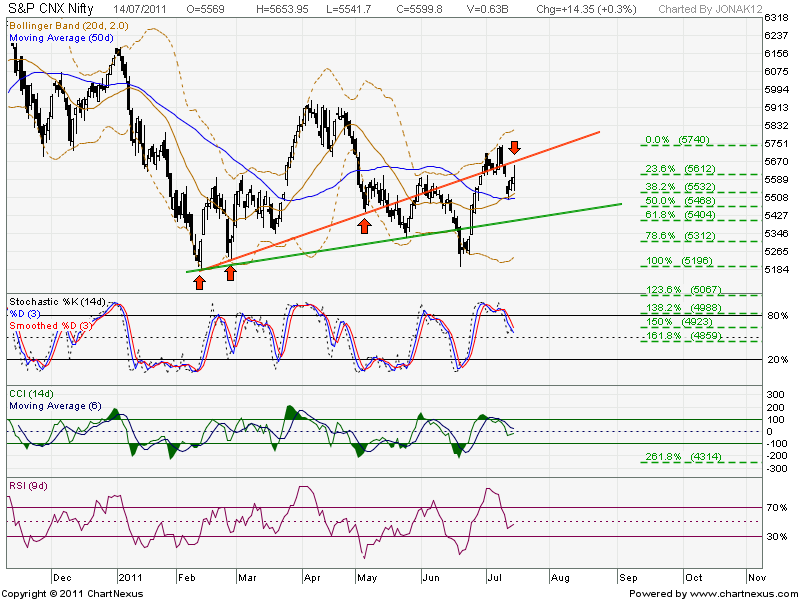The height and width of the screenshot is (600, 800).
Task: Click the 5346 price axis label
Action: (776, 233)
